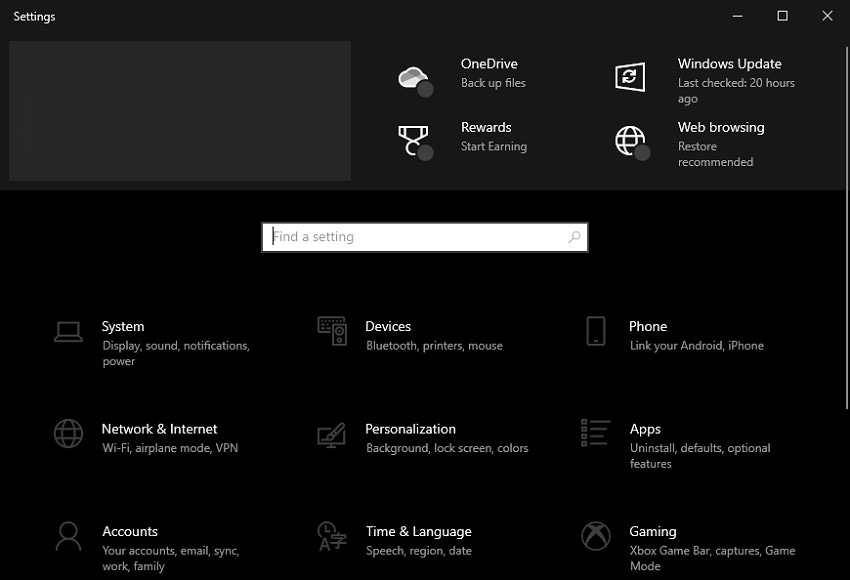The image size is (850, 580).
Task: Open Network & Internet title
Action: [x=159, y=429]
